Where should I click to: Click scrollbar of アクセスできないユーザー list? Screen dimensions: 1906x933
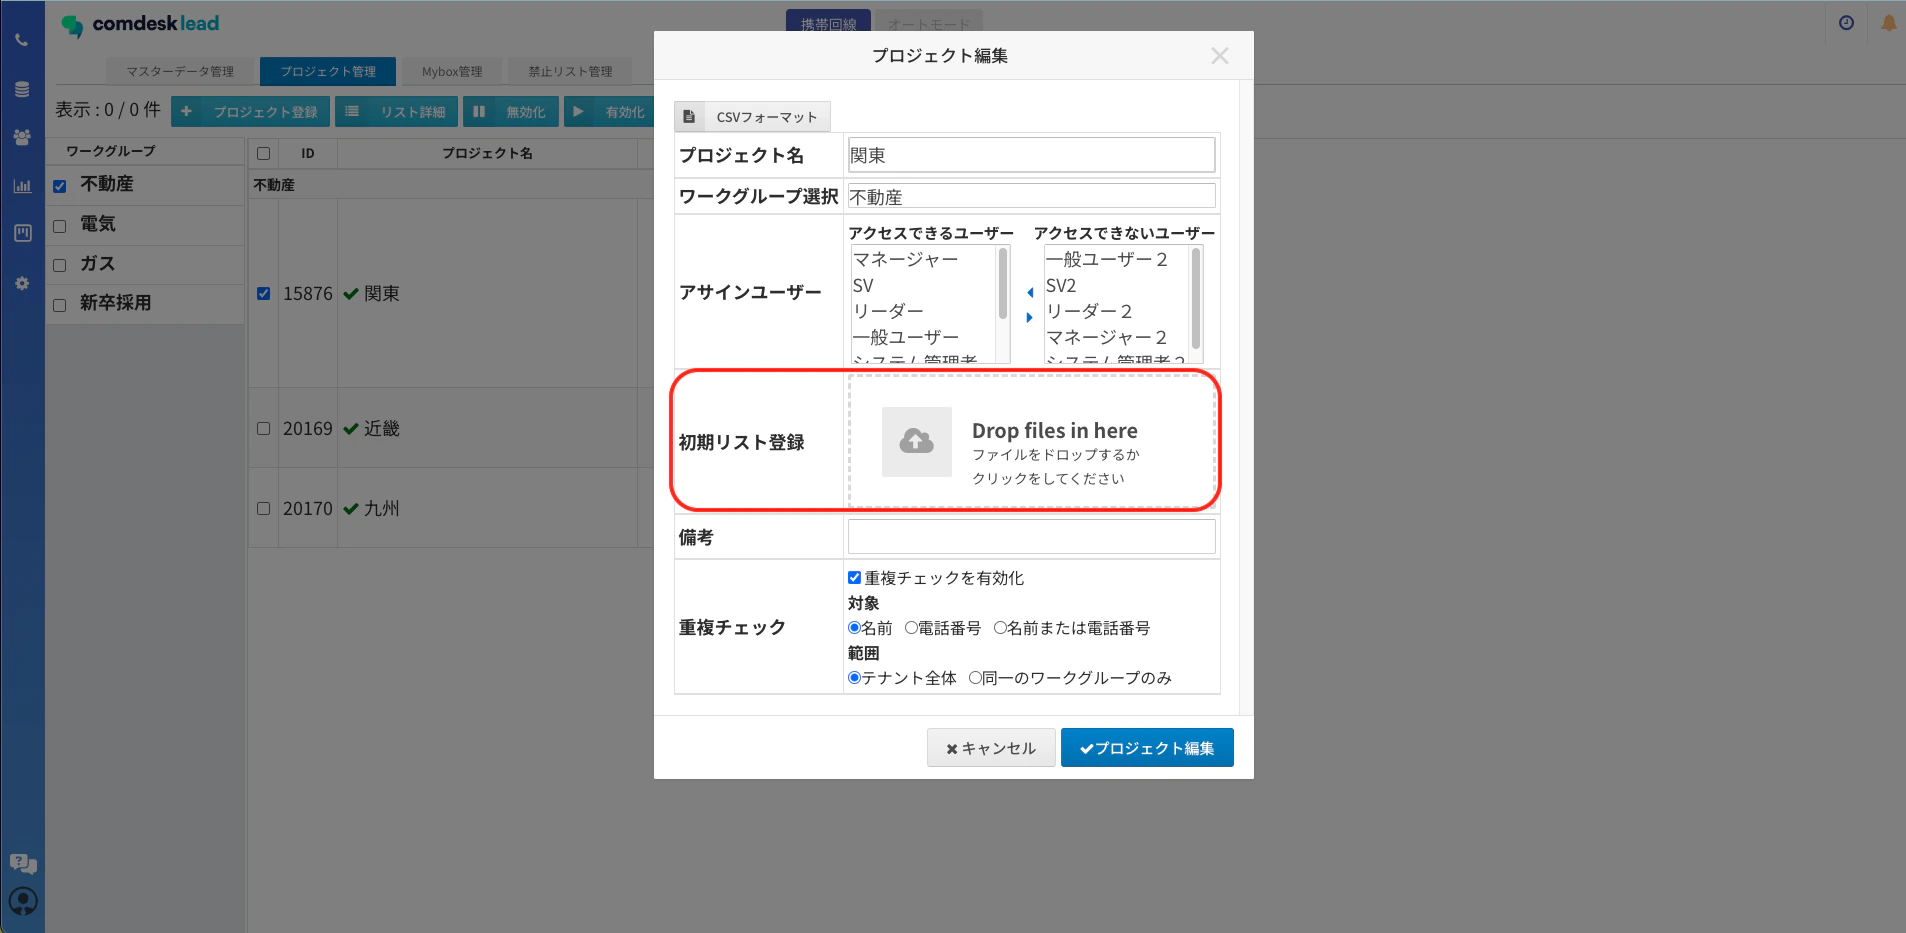[1196, 300]
